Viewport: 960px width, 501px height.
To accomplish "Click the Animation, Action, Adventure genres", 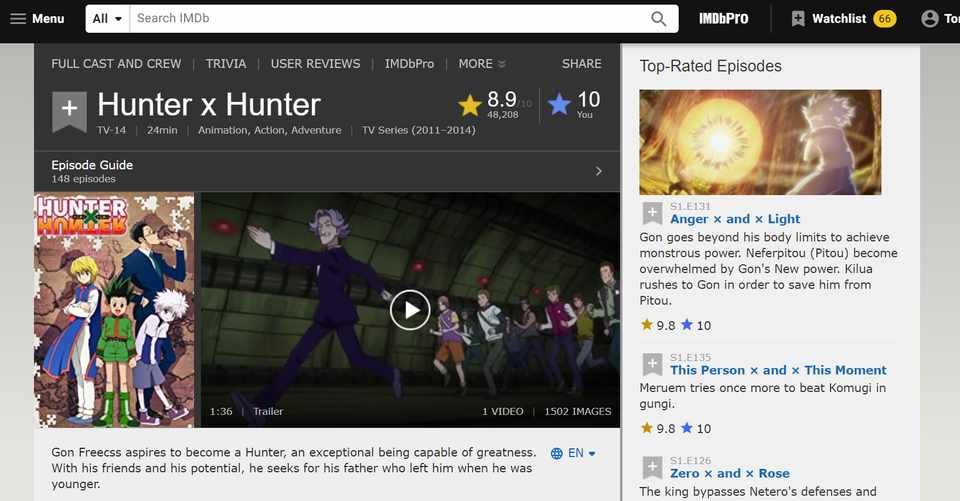I will 269,130.
